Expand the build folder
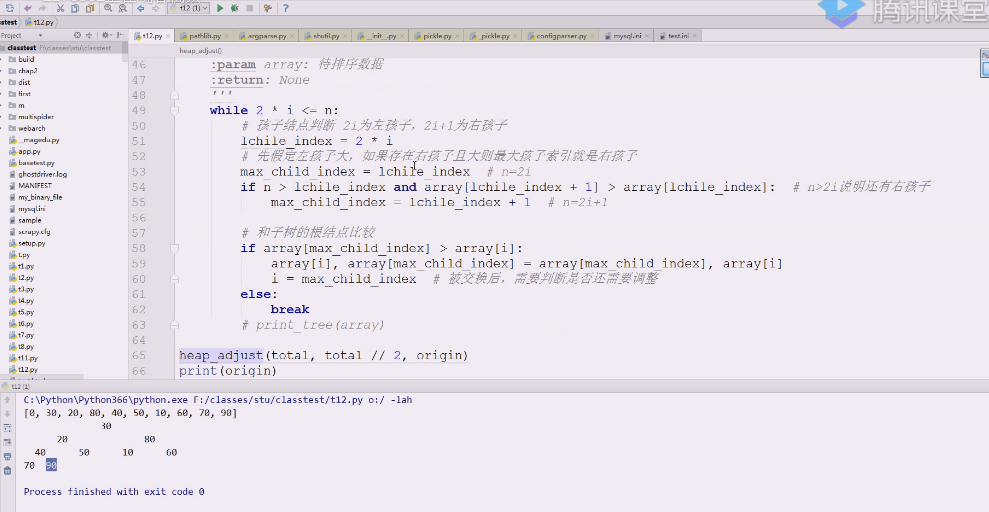This screenshot has height=512, width=989. tap(2, 59)
